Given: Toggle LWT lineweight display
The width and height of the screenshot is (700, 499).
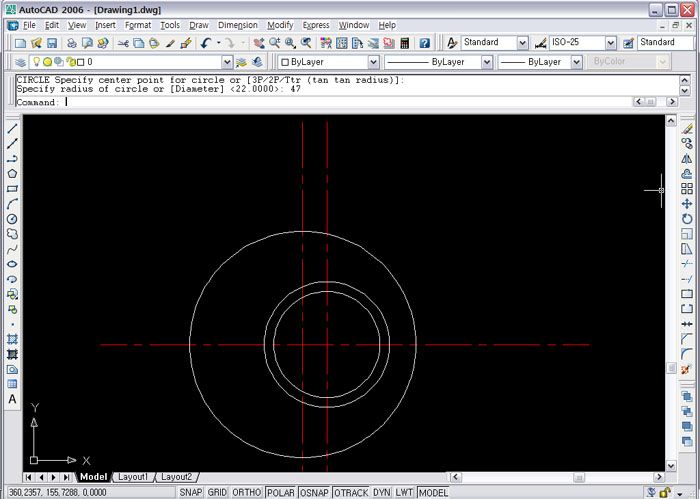Looking at the screenshot, I should point(404,492).
